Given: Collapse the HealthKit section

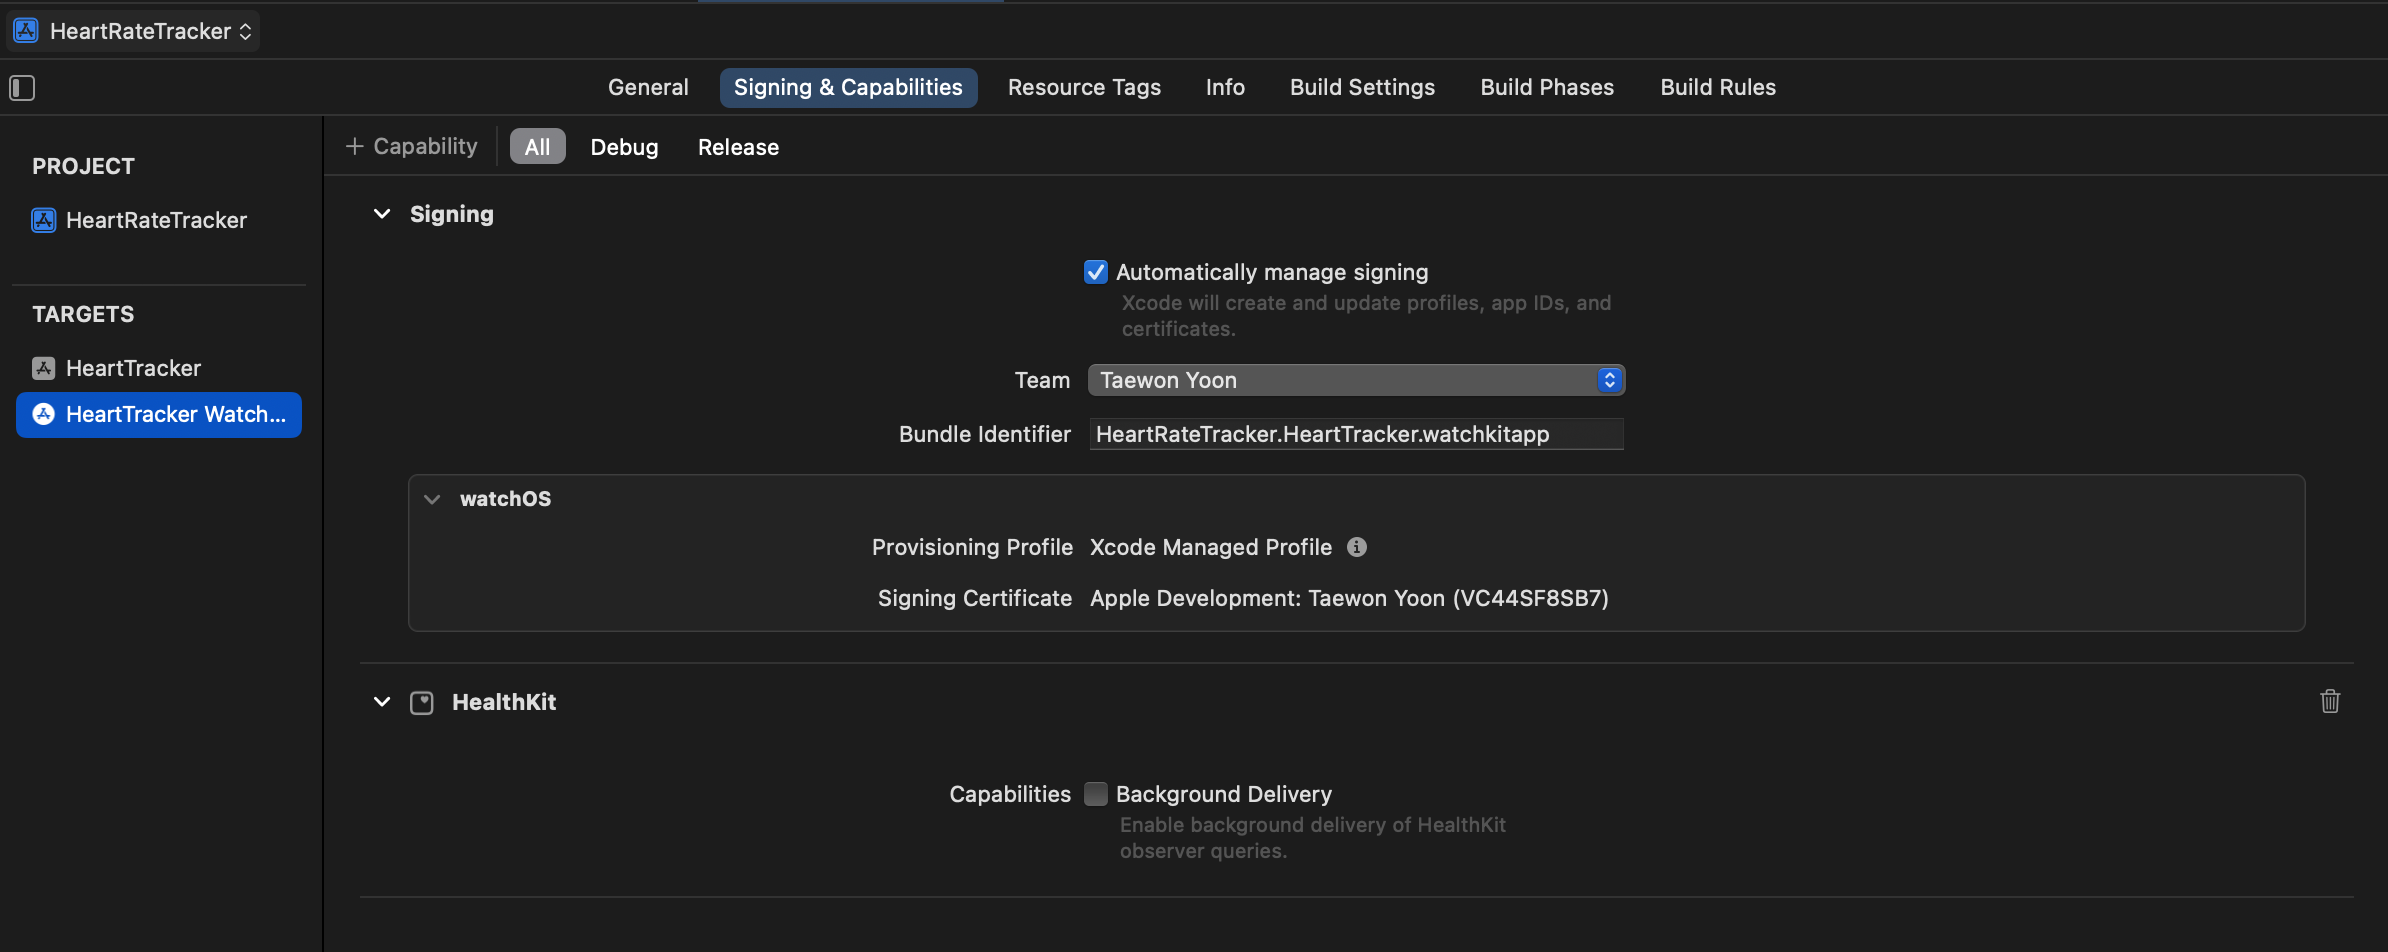Looking at the screenshot, I should point(382,702).
